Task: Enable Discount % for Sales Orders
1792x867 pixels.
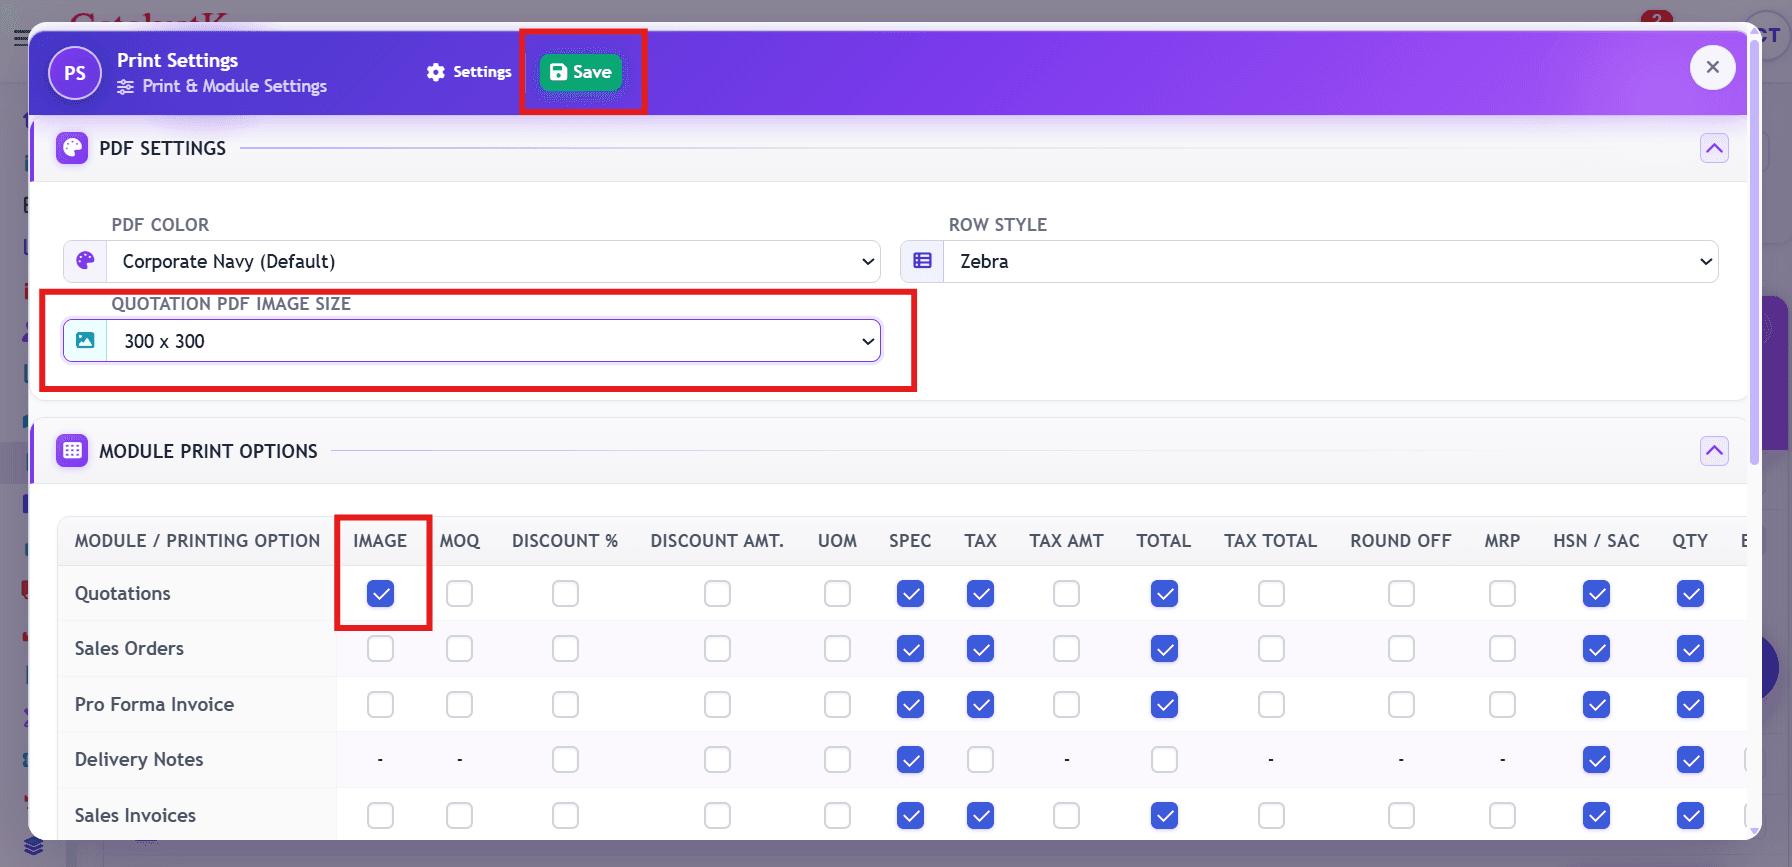Action: pyautogui.click(x=565, y=649)
